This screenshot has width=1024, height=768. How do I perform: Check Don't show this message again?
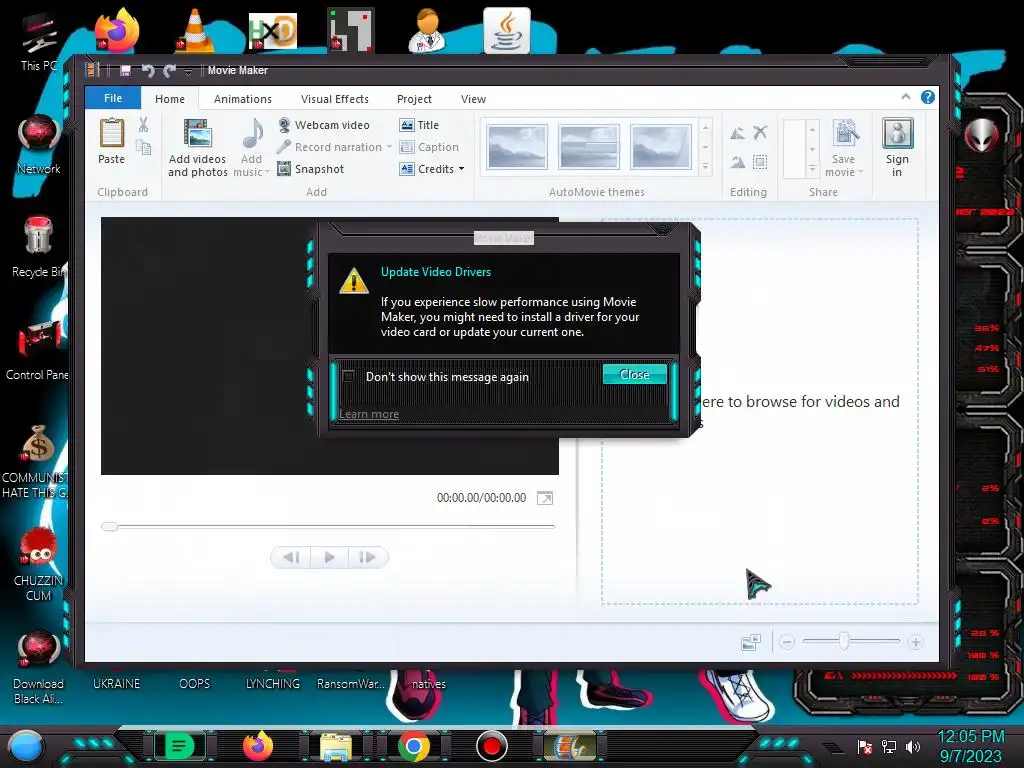(349, 376)
